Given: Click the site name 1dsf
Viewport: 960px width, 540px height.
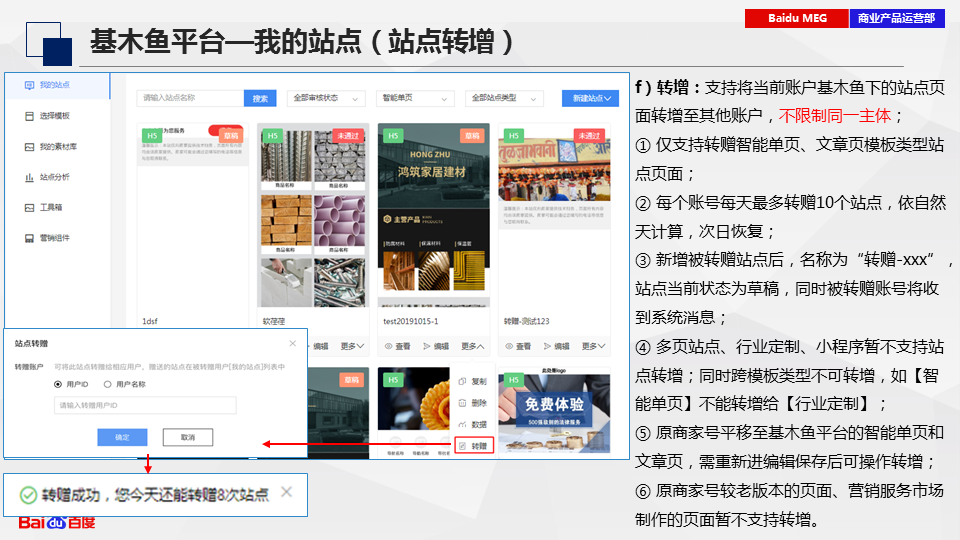Looking at the screenshot, I should [150, 321].
